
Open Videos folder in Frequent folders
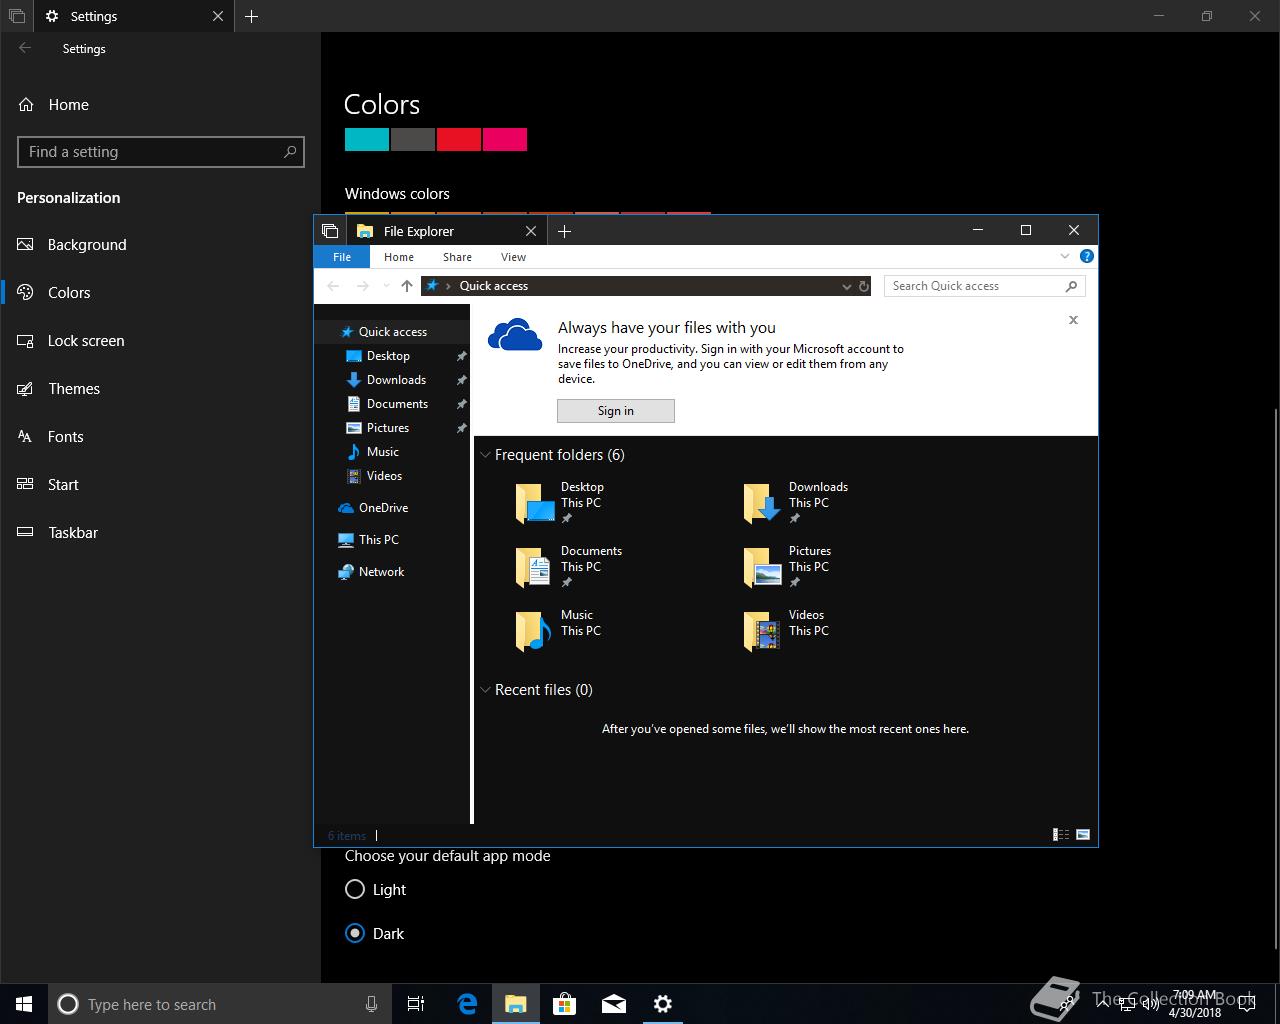click(x=787, y=630)
